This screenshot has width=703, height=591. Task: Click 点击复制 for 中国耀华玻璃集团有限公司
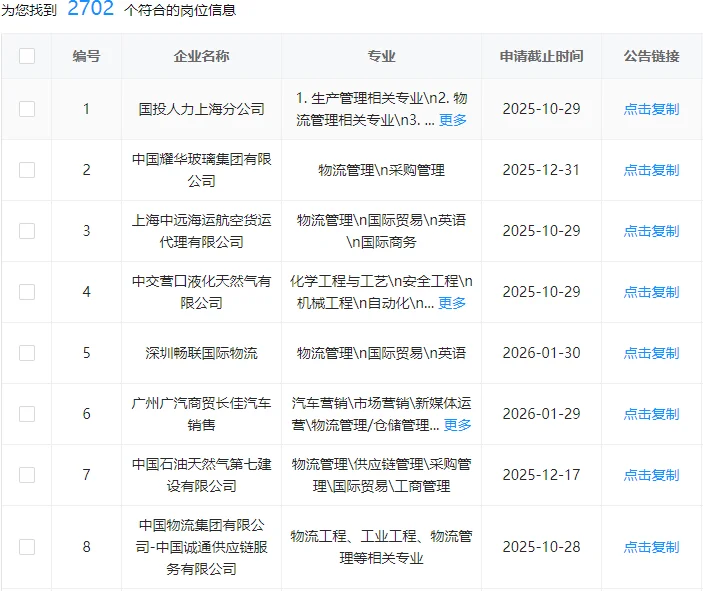point(651,170)
